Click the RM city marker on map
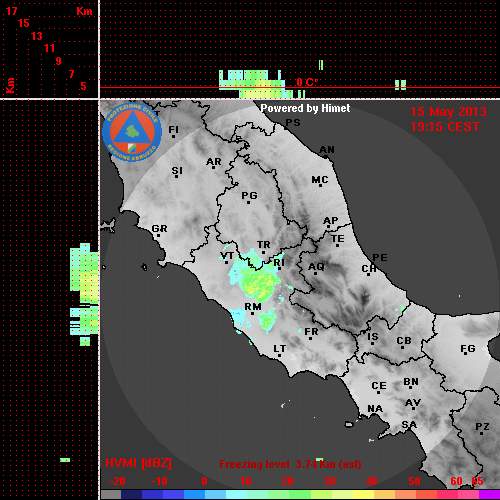 tap(253, 313)
